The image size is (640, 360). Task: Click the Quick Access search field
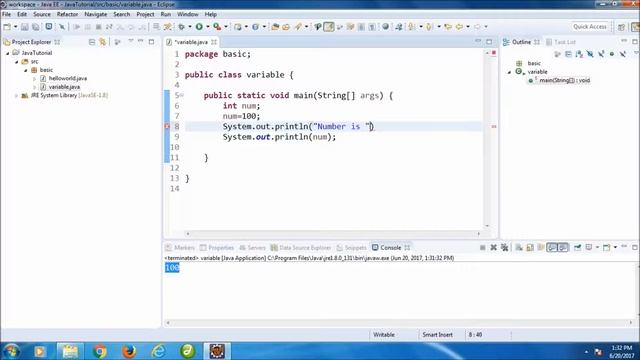point(589,27)
